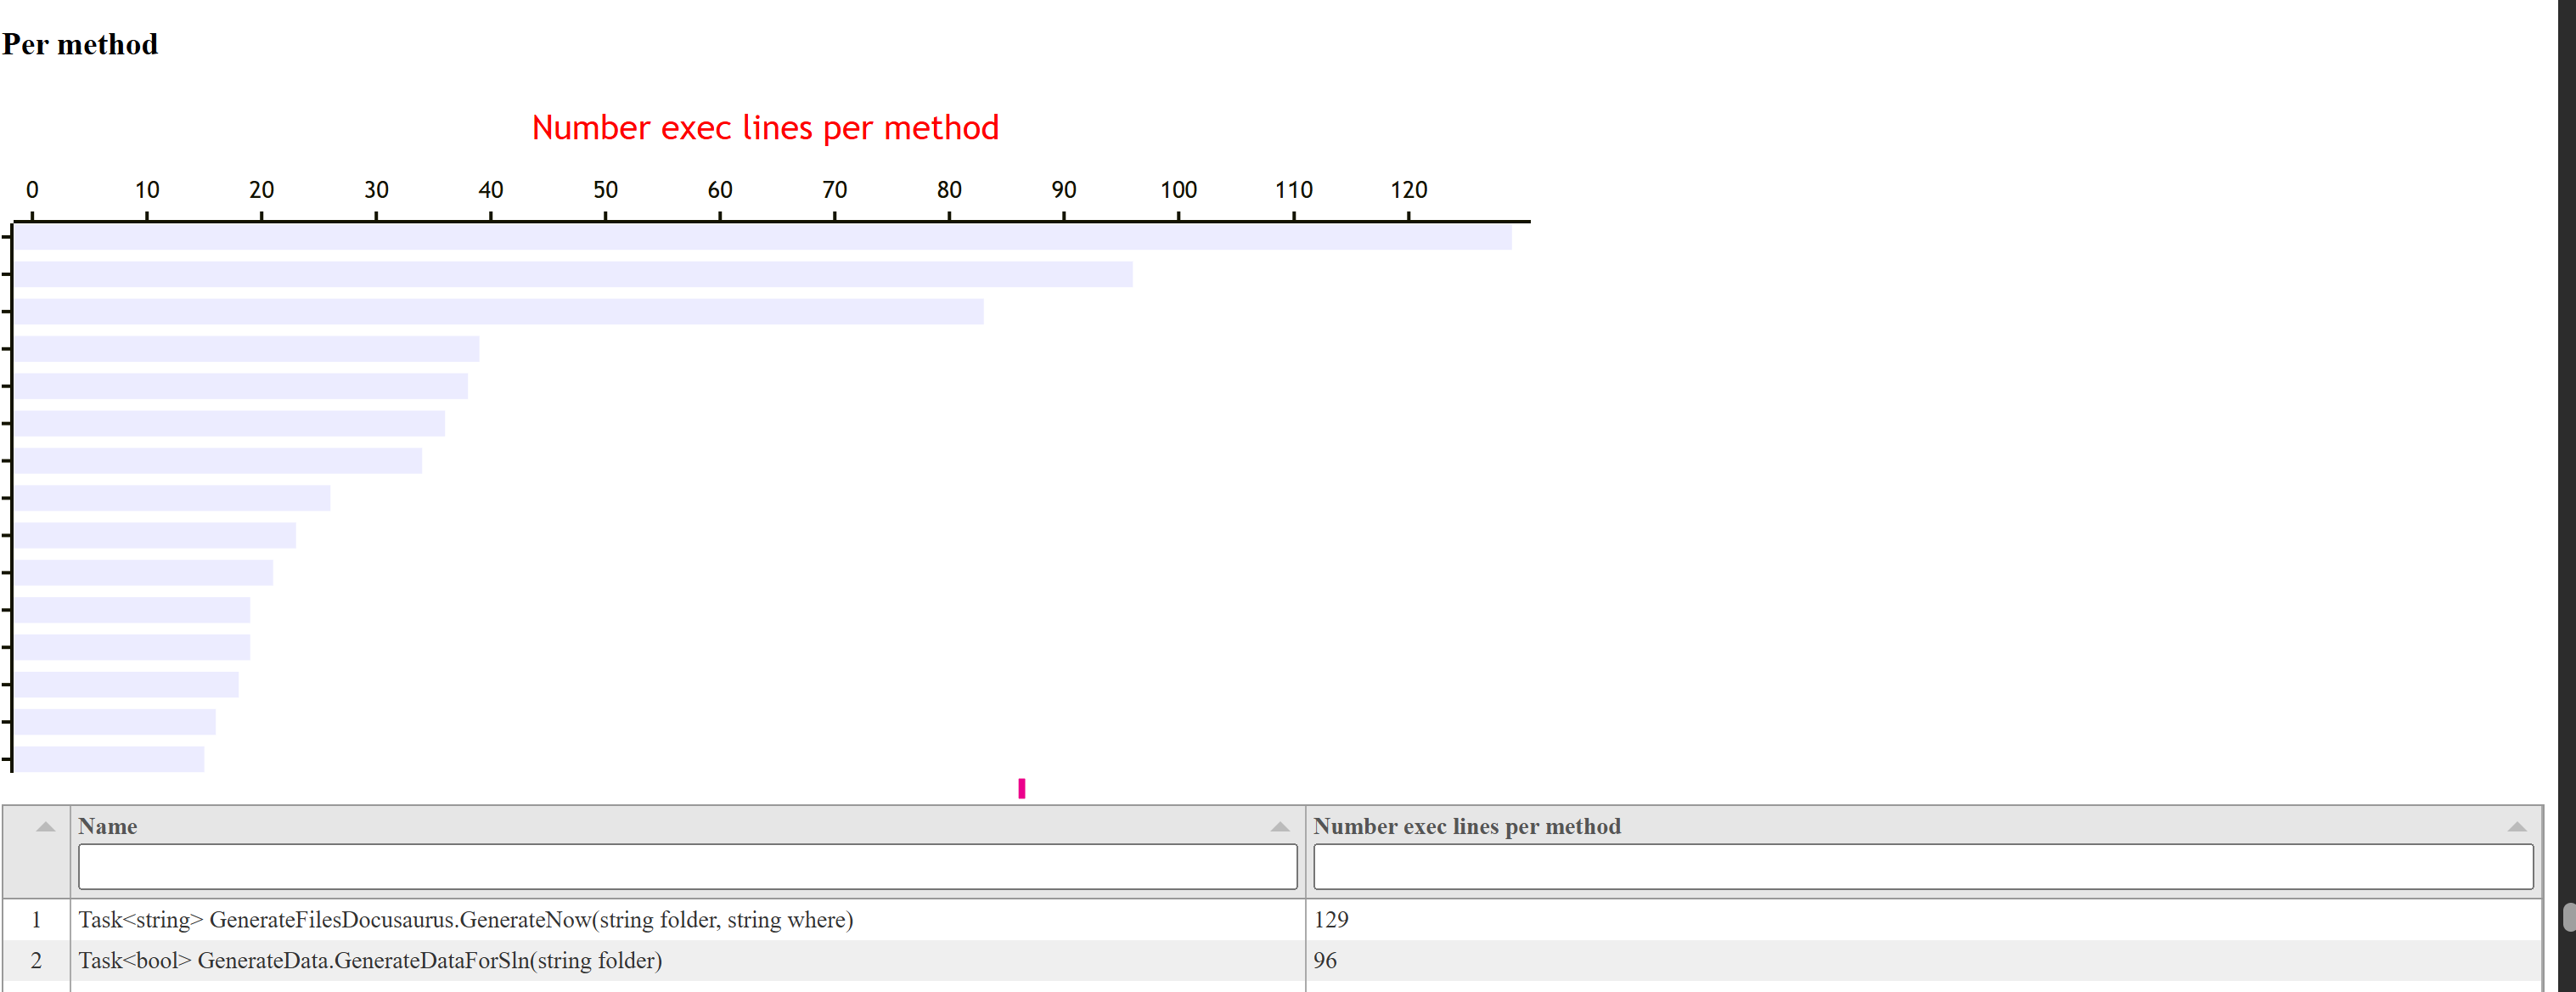2576x992 pixels.
Task: Click the Name column header label
Action: [108, 826]
